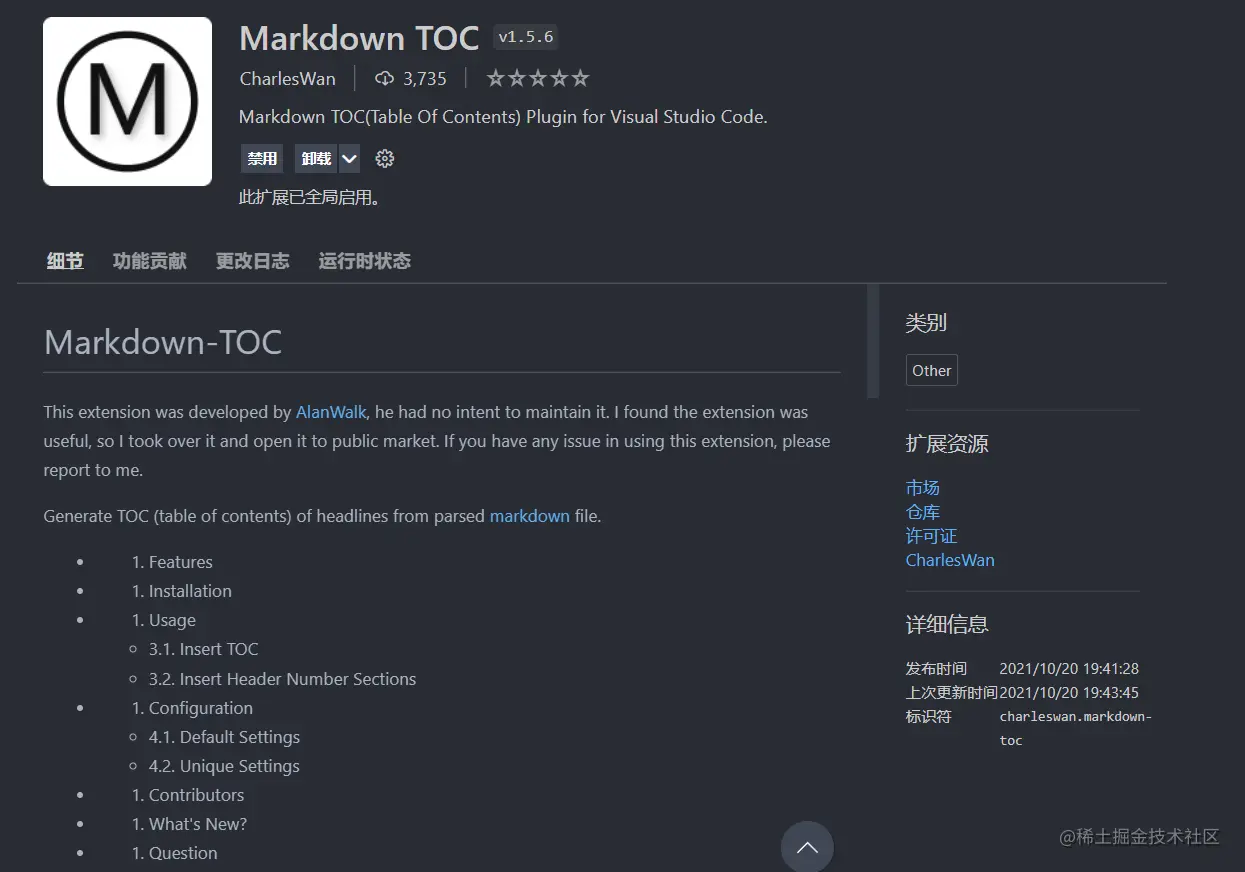Click the 禁用 (disable) button
1245x872 pixels.
click(x=262, y=158)
